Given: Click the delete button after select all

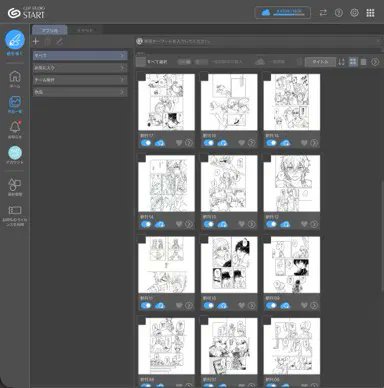Looking at the screenshot, I should click(x=184, y=62).
